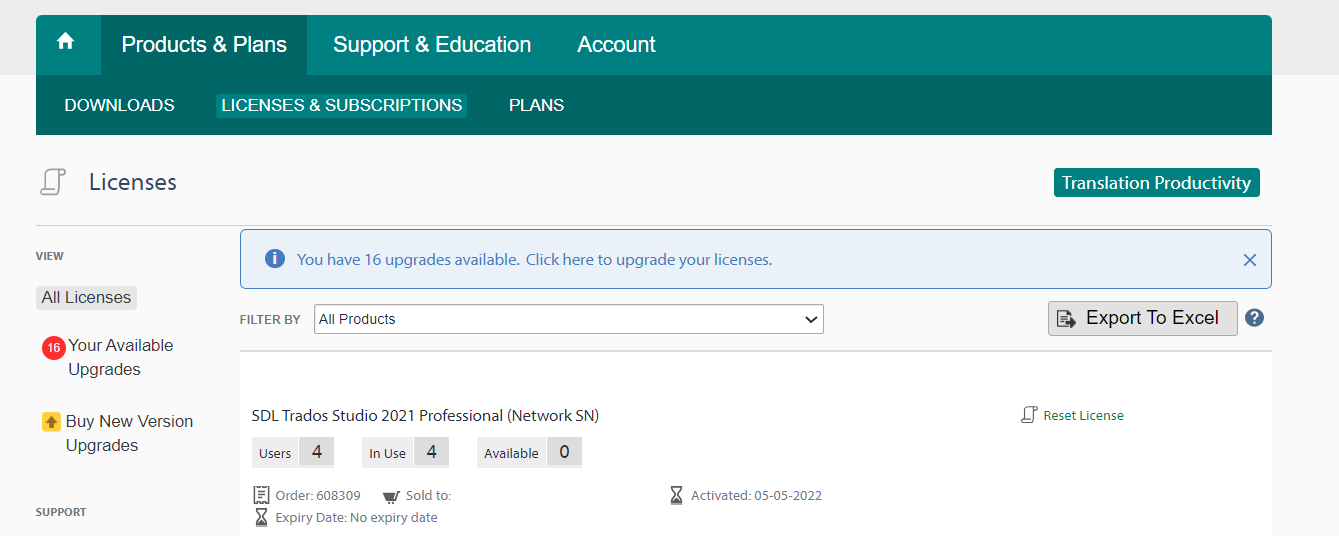This screenshot has height=536, width=1339.
Task: Open the Support & Education tab
Action: coord(432,45)
